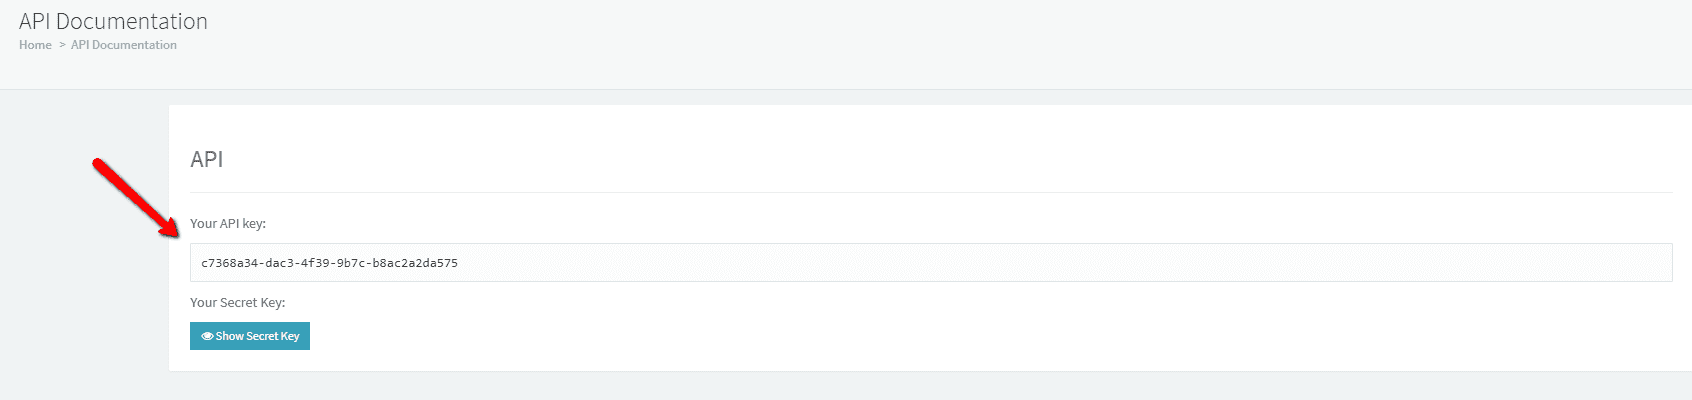Viewport: 1692px width, 400px height.
Task: Focus the API key input field
Action: [930, 263]
